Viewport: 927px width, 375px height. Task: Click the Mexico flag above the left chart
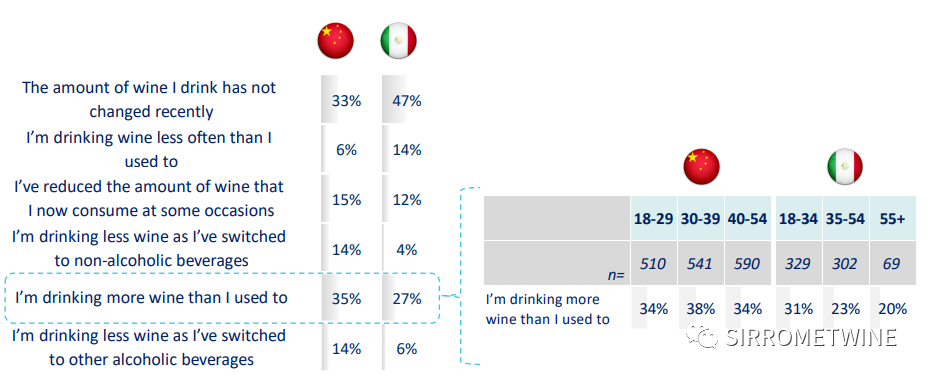coord(398,41)
